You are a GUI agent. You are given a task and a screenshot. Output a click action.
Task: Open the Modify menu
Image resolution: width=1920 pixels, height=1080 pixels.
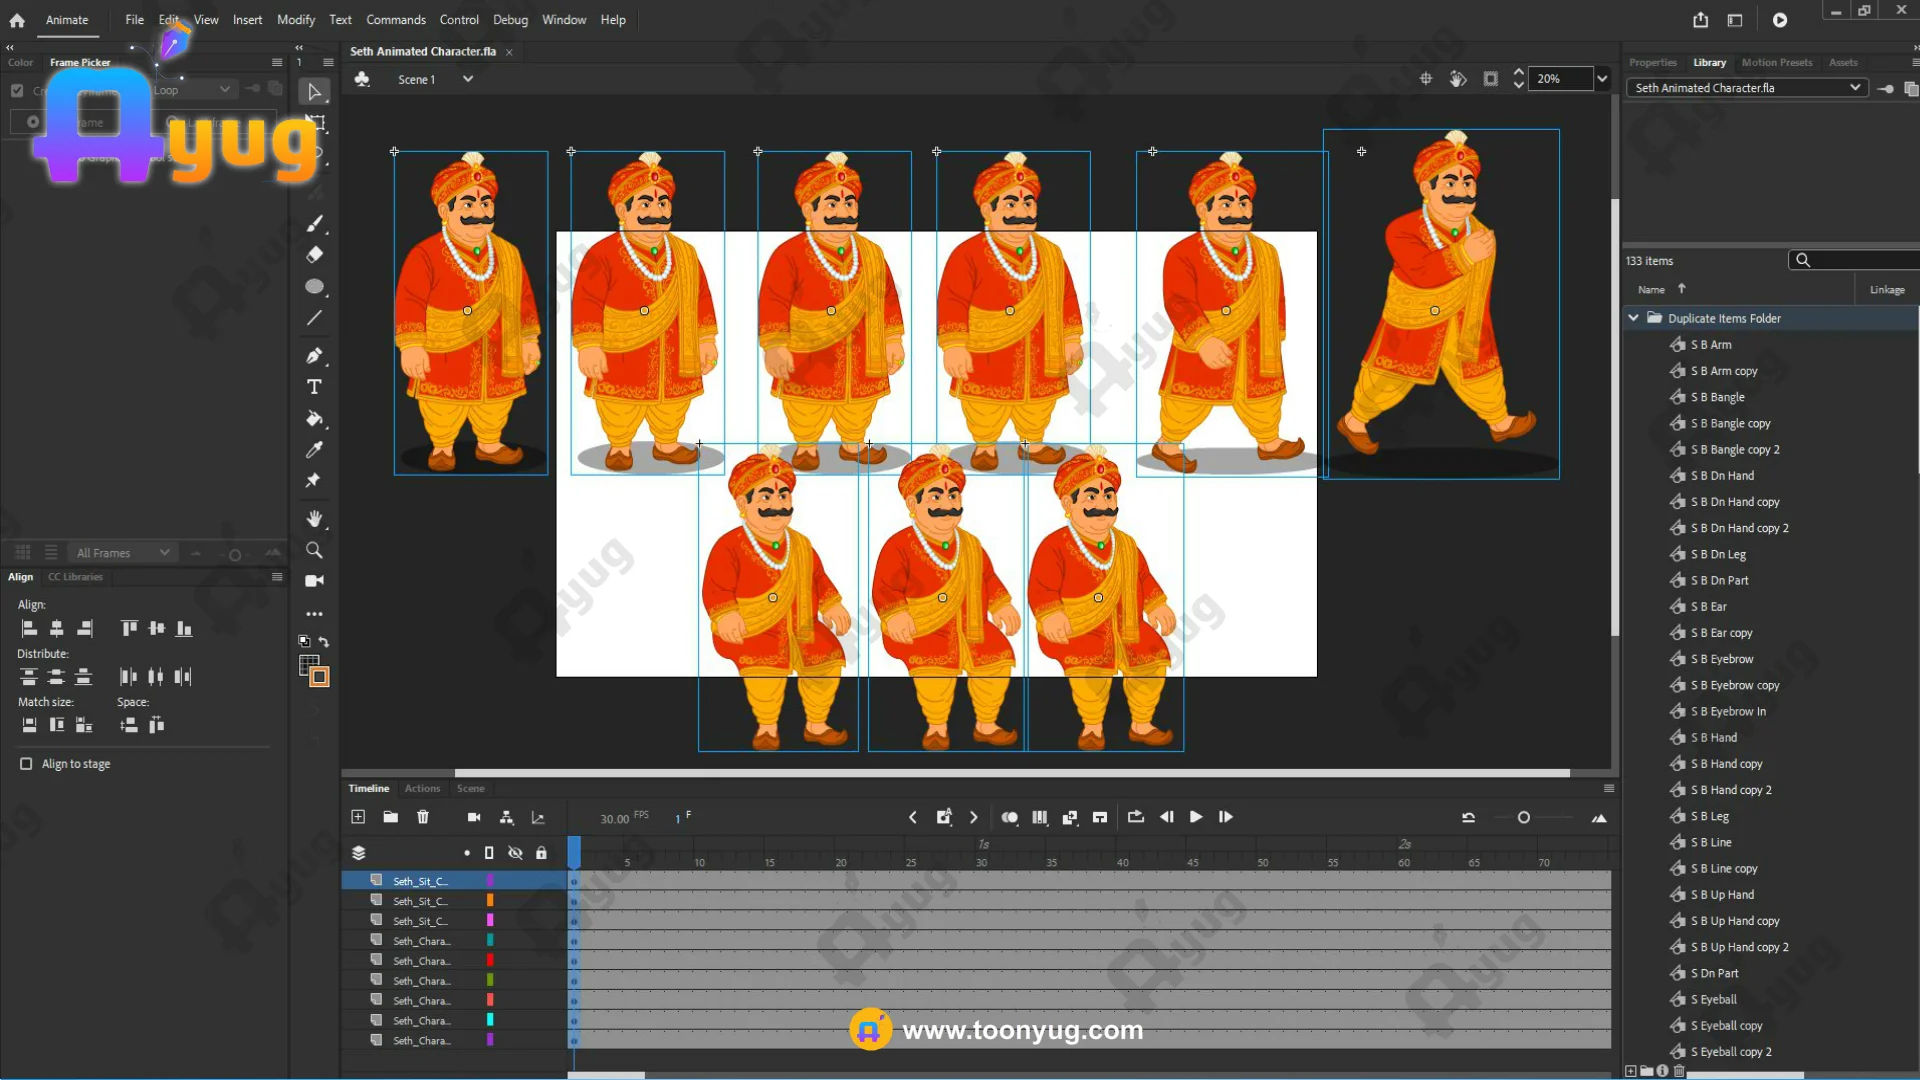pos(295,19)
